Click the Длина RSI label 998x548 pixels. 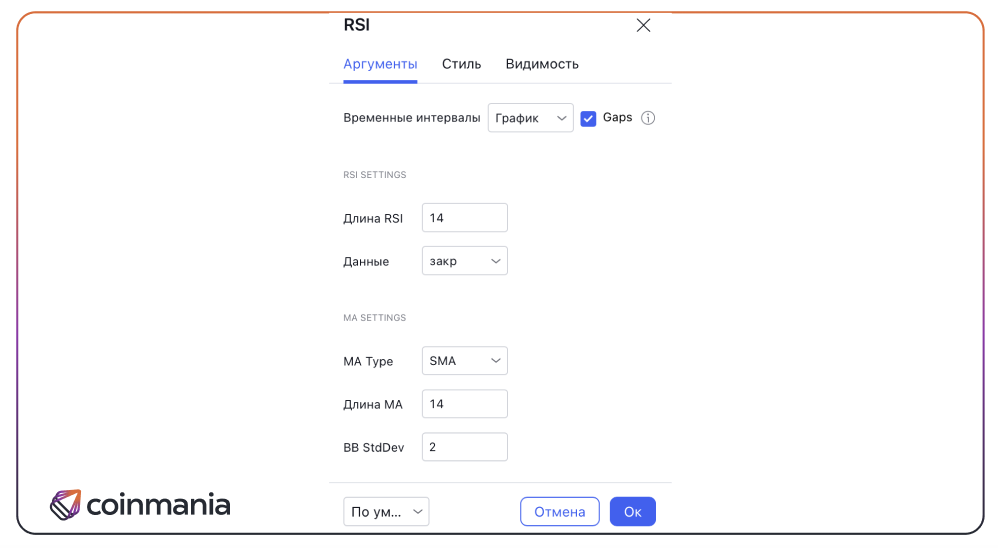point(373,218)
